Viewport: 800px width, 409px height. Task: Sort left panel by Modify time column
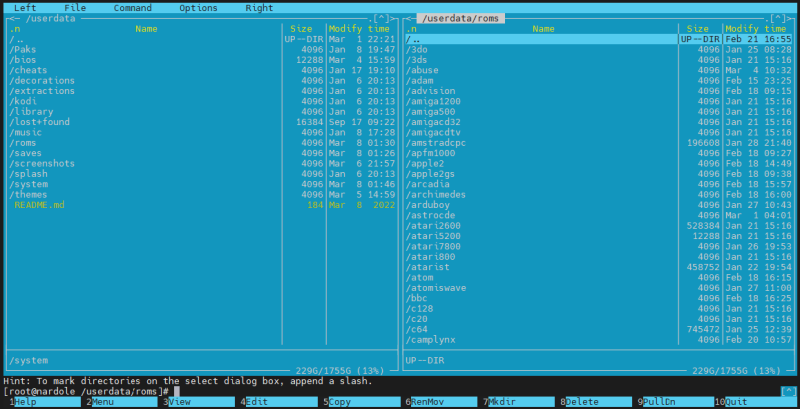pyautogui.click(x=359, y=29)
